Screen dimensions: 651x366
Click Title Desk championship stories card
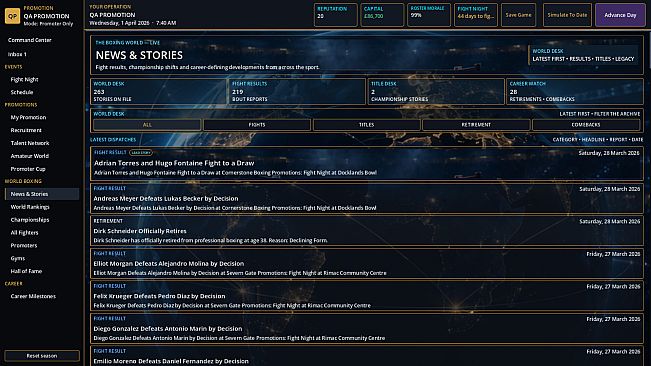[x=436, y=91]
